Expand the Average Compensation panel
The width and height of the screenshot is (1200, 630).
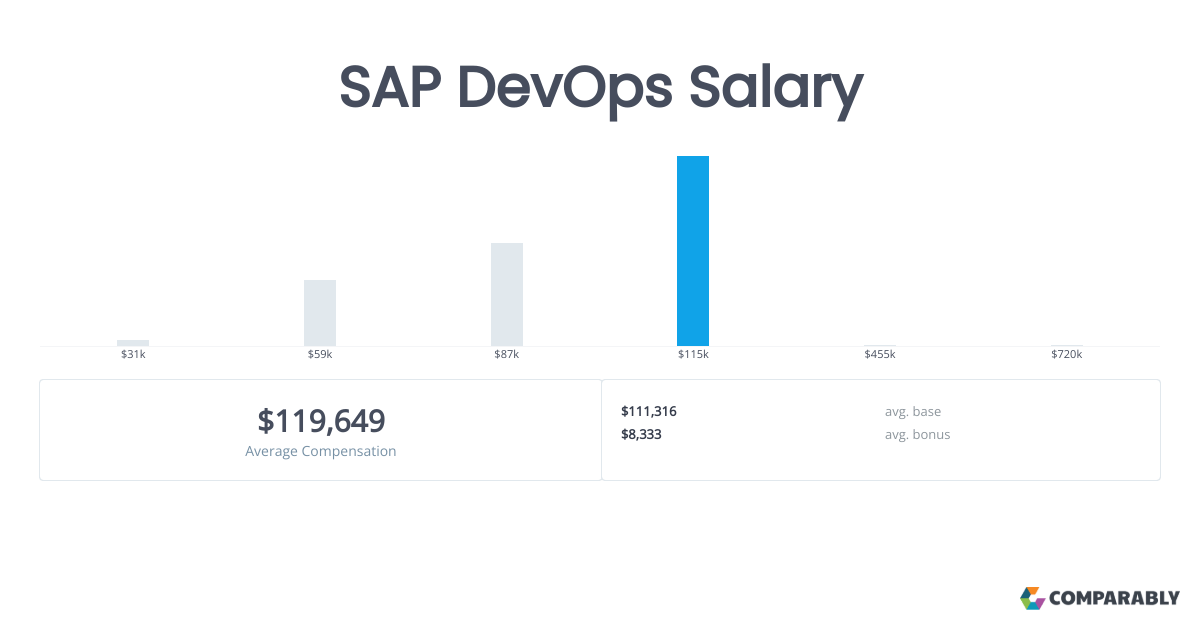click(x=320, y=430)
